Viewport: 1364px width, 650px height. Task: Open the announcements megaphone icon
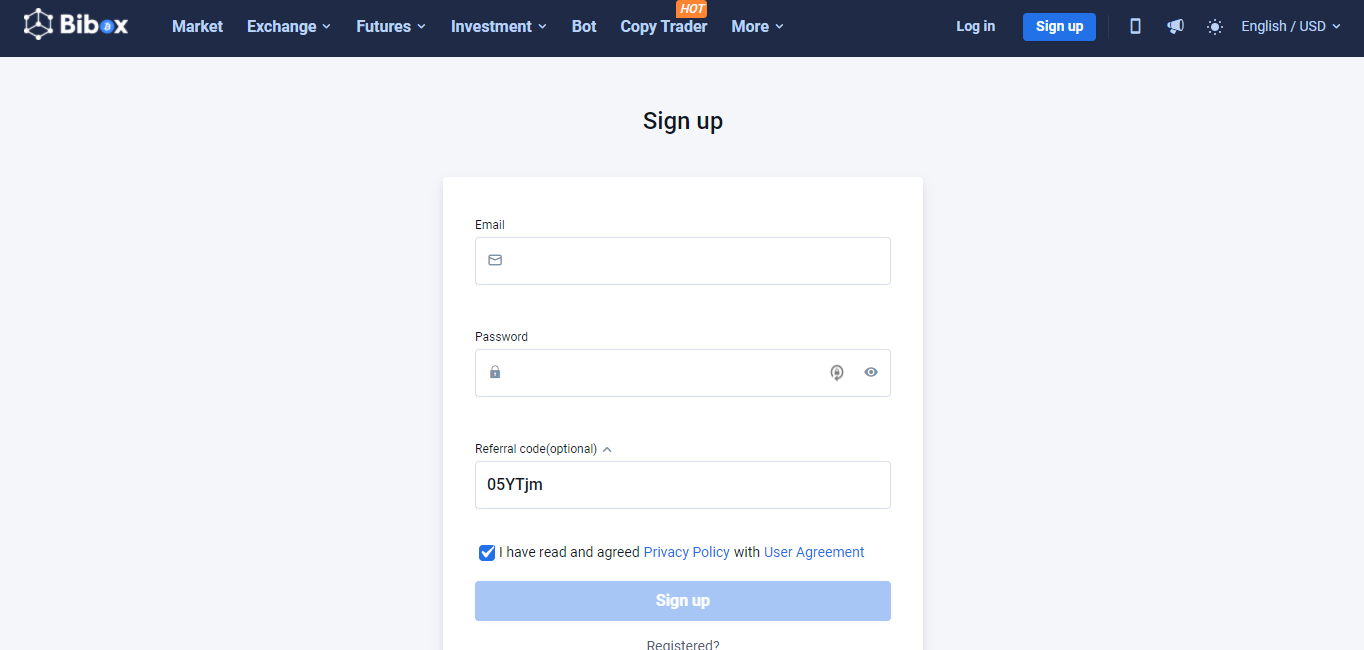1175,27
